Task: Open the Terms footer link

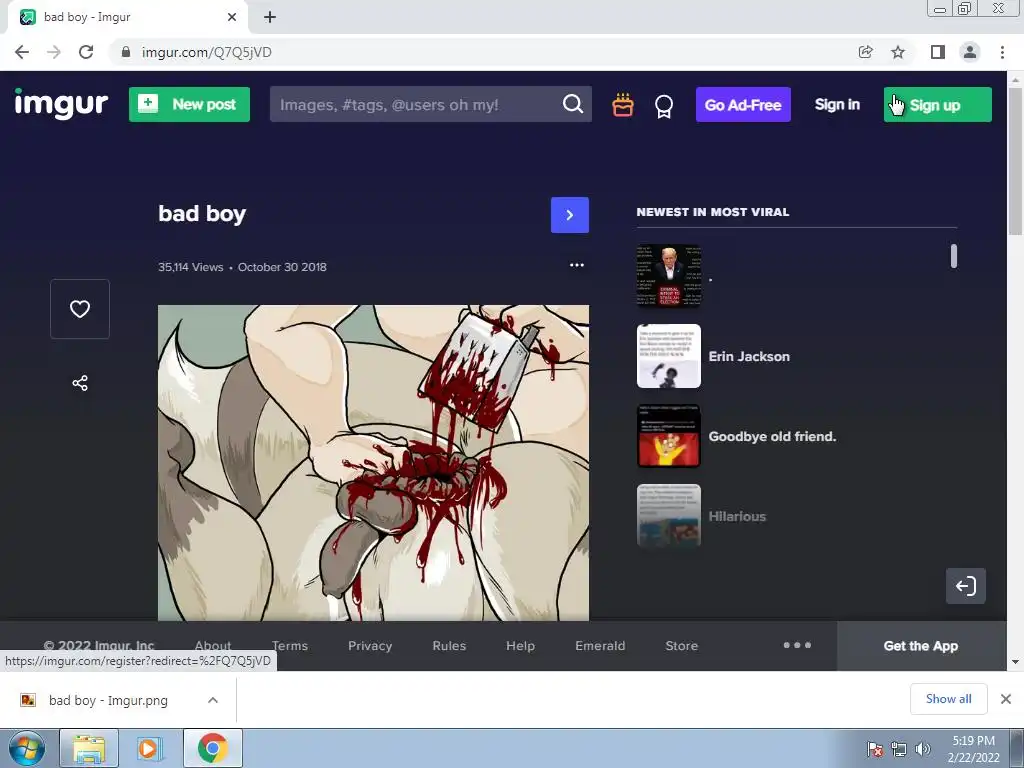Action: coord(290,646)
